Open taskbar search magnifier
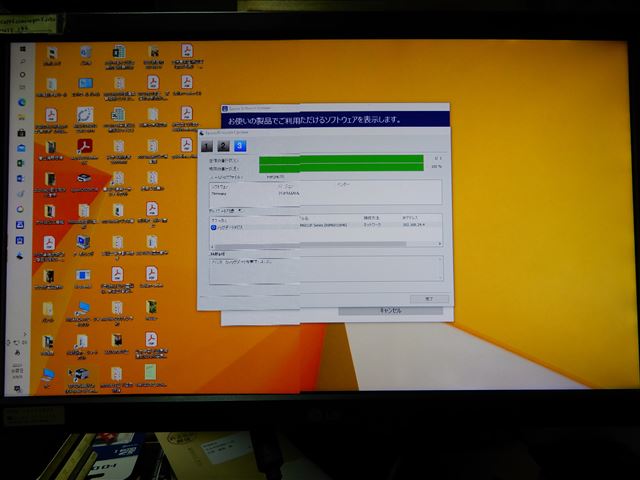The height and width of the screenshot is (480, 640). pos(23,62)
